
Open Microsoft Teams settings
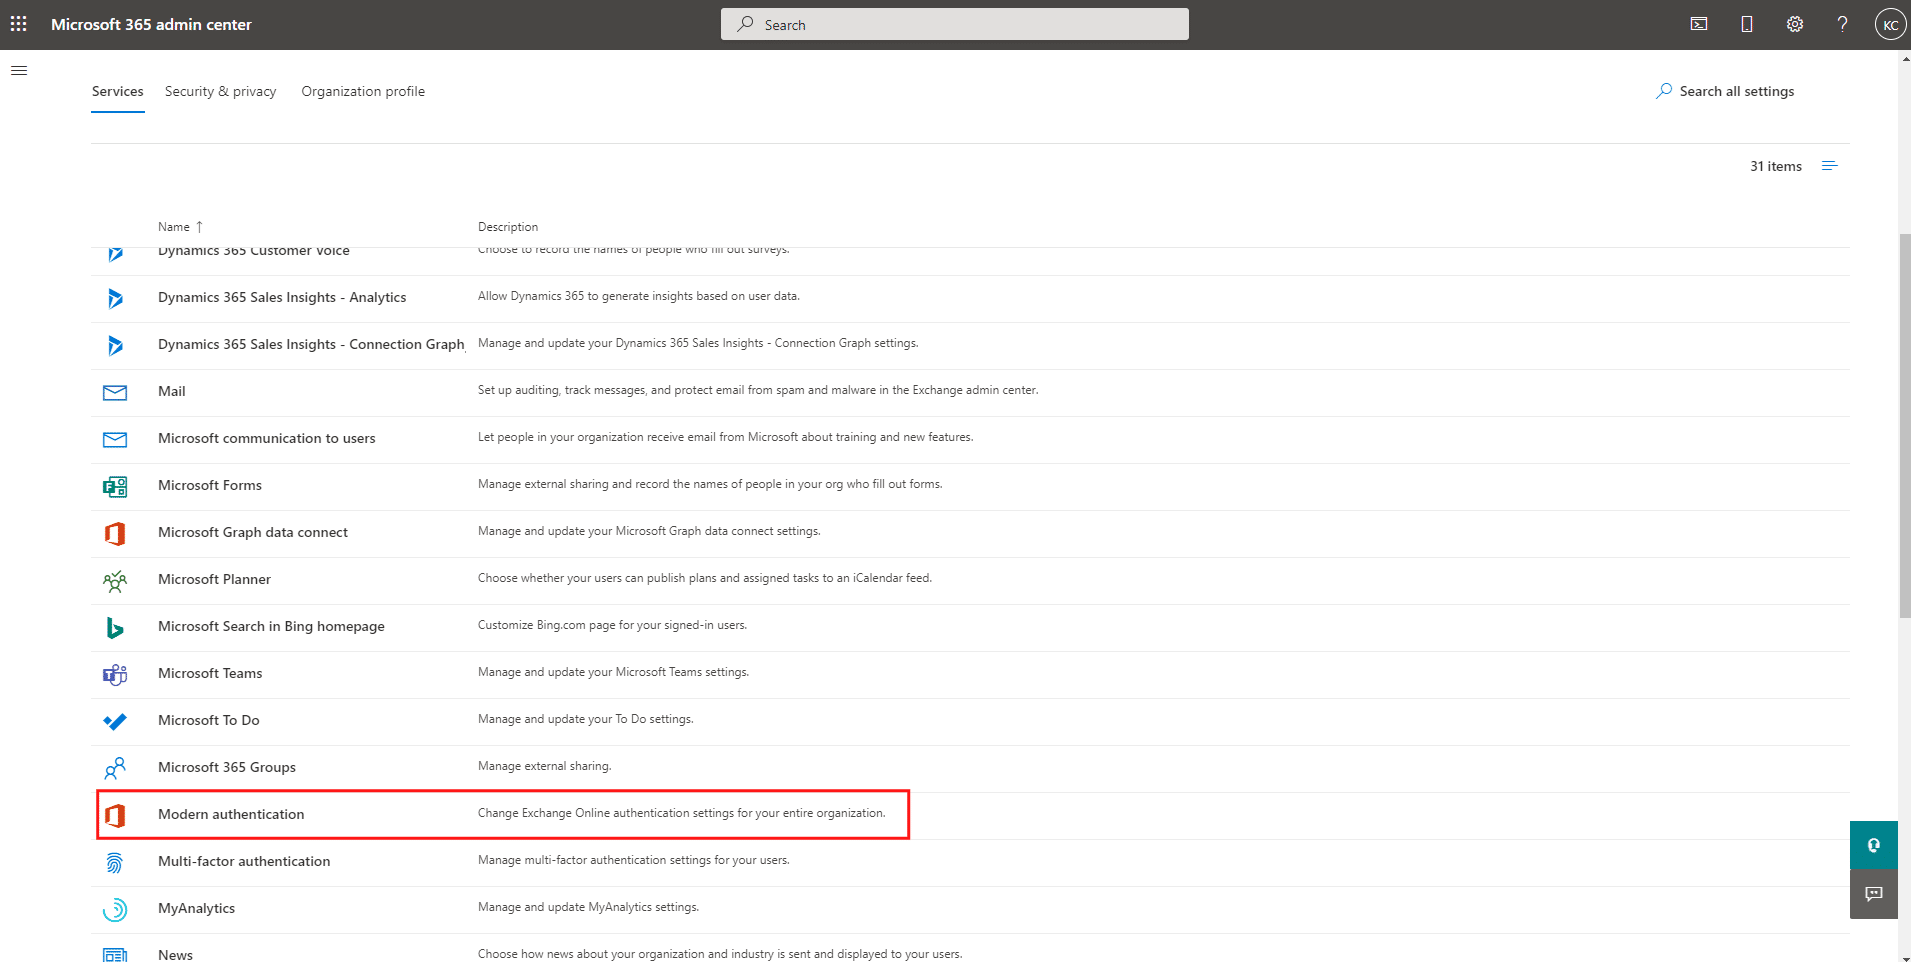tap(210, 673)
